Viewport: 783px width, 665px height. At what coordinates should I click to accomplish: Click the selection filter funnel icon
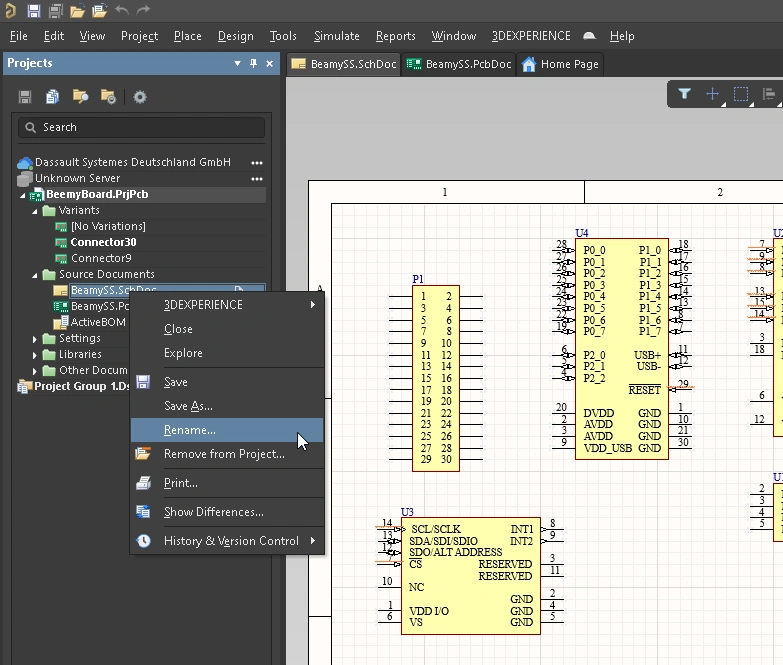coord(685,94)
